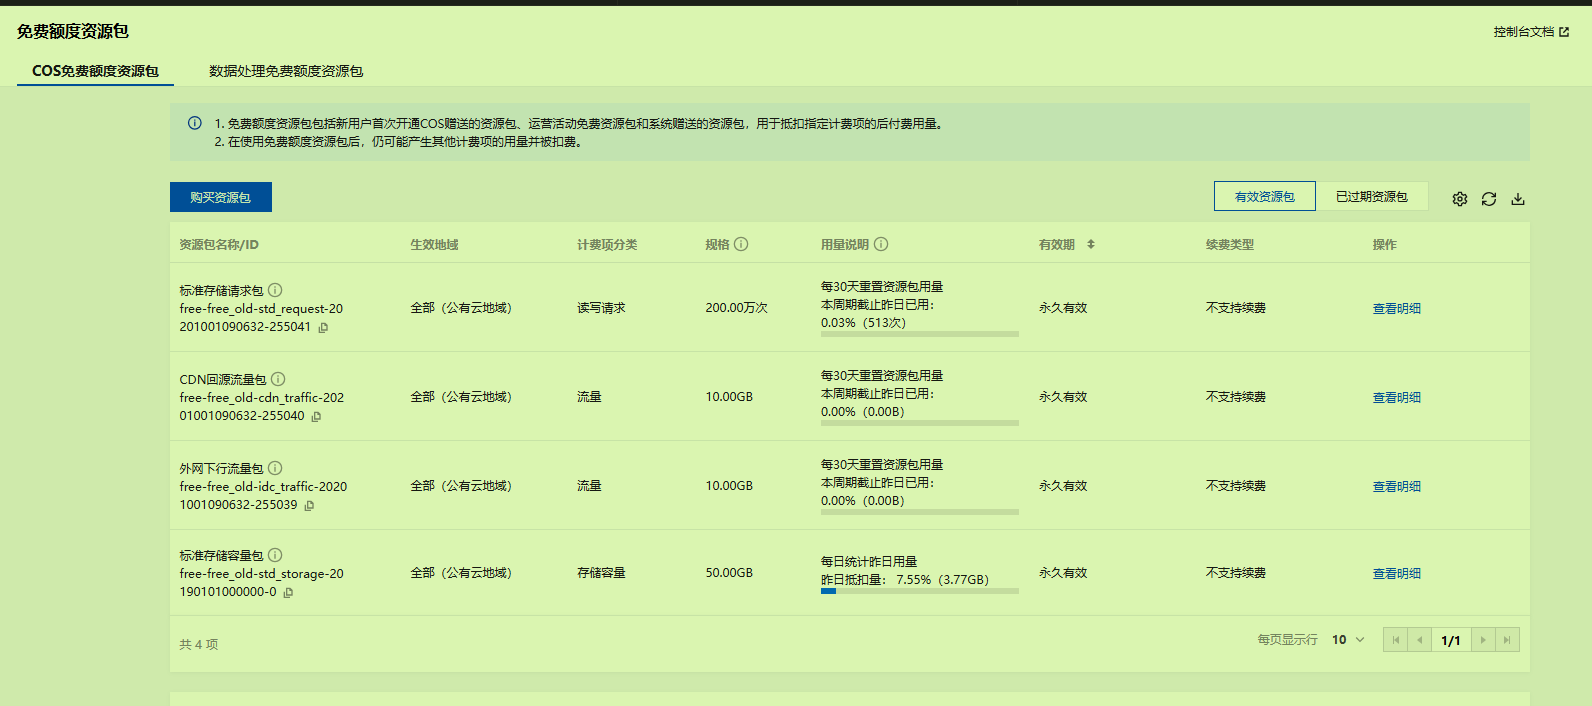
Task: Select 有效资源包 filter
Action: pos(1265,196)
